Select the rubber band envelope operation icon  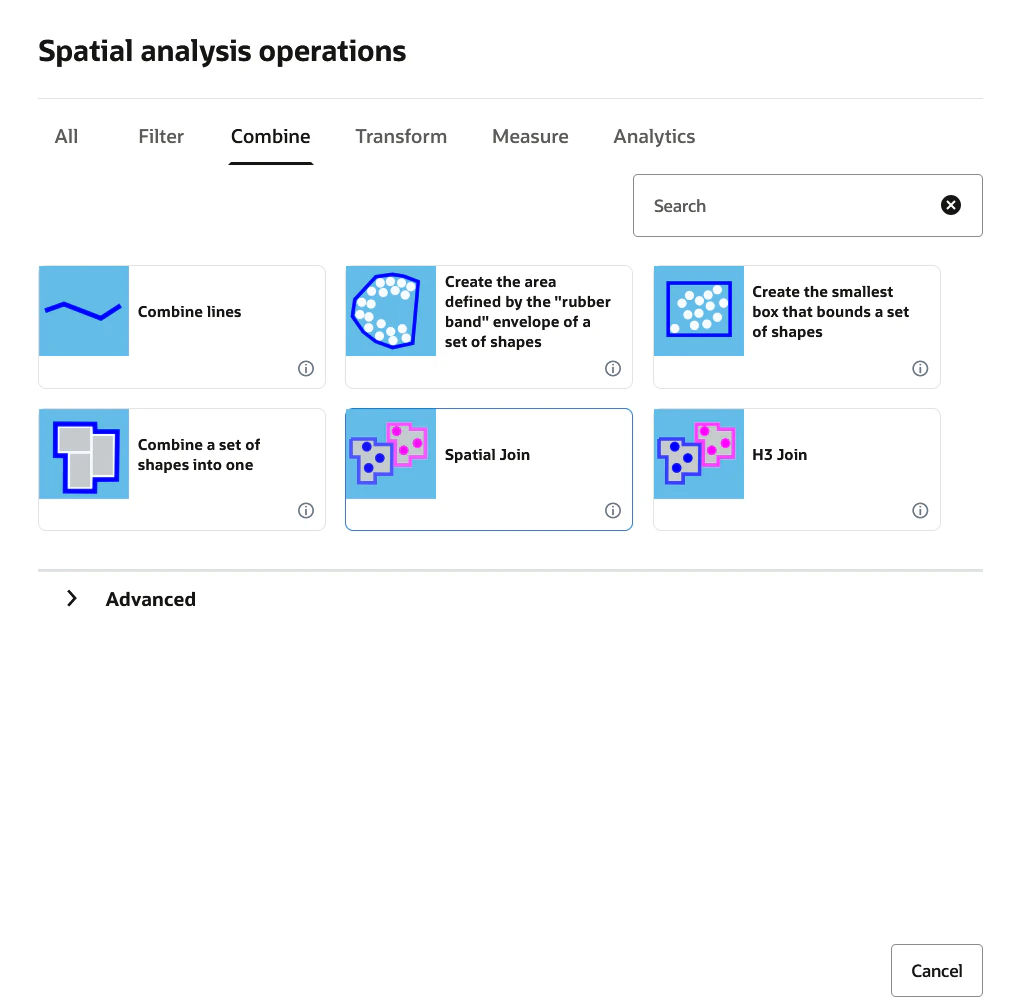391,311
